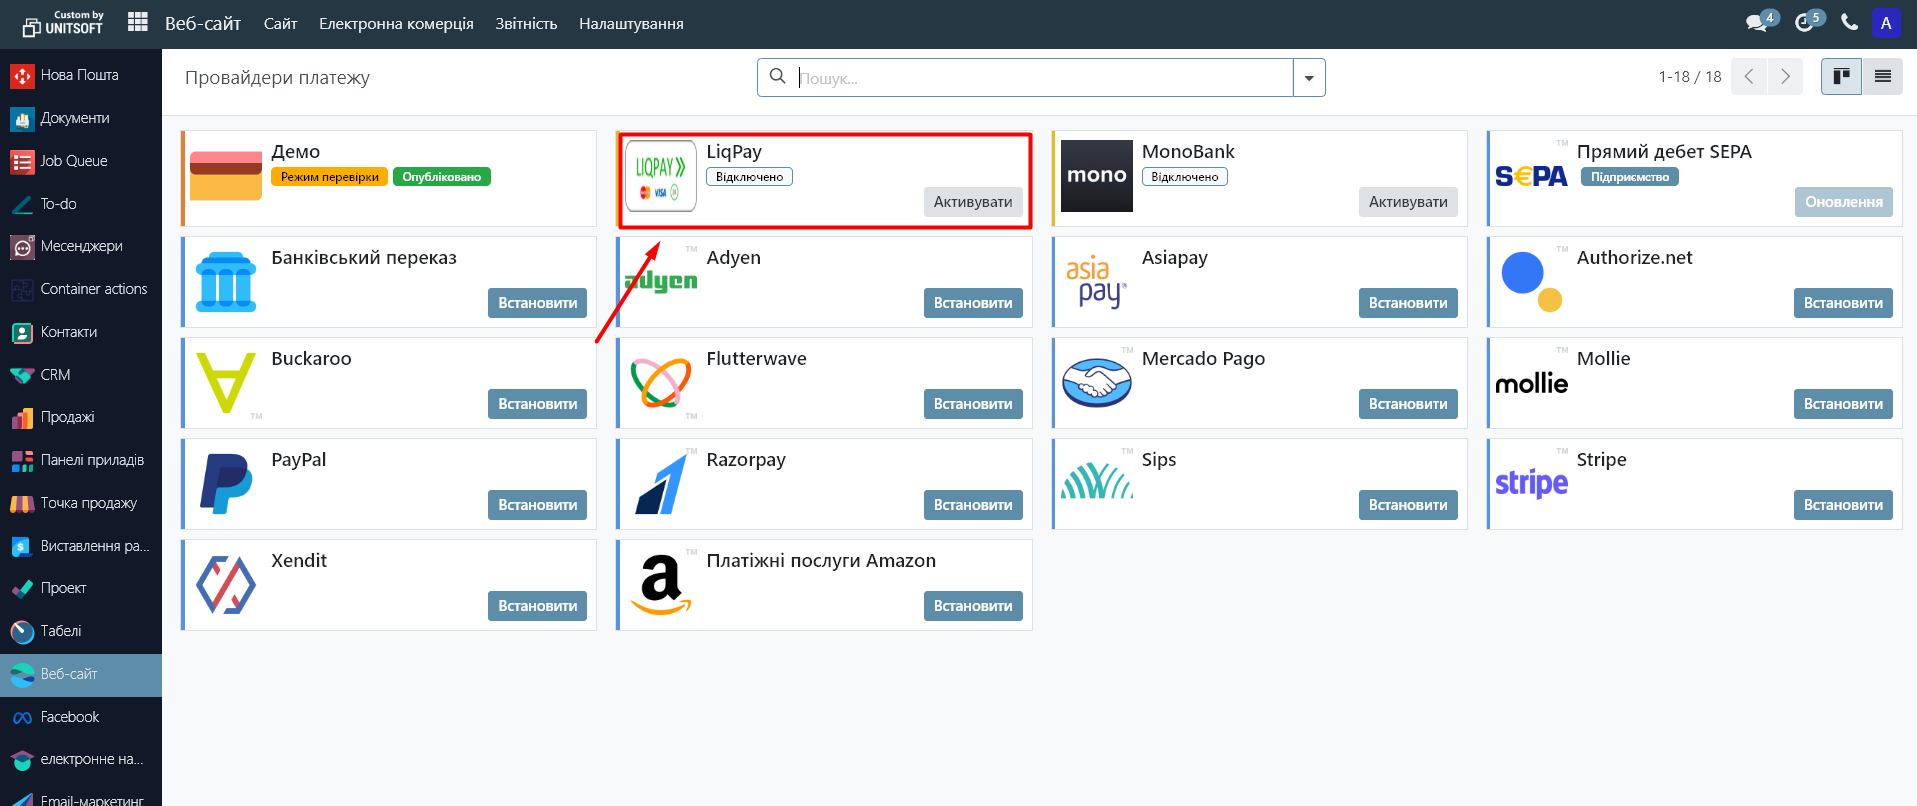Click the Опубліковано badge

coord(442,177)
